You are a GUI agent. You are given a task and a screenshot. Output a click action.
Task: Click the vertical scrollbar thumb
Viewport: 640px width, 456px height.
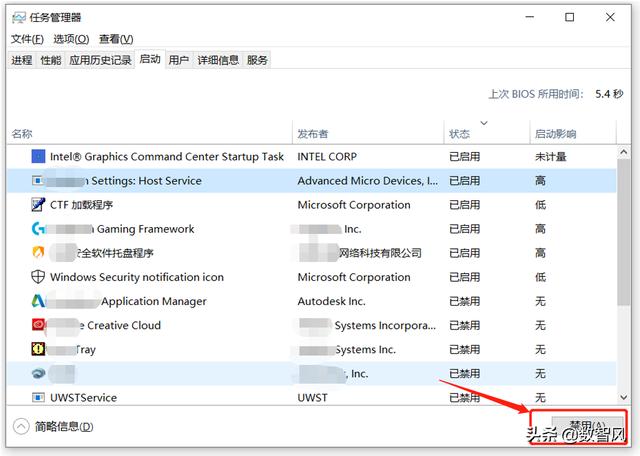click(x=623, y=232)
